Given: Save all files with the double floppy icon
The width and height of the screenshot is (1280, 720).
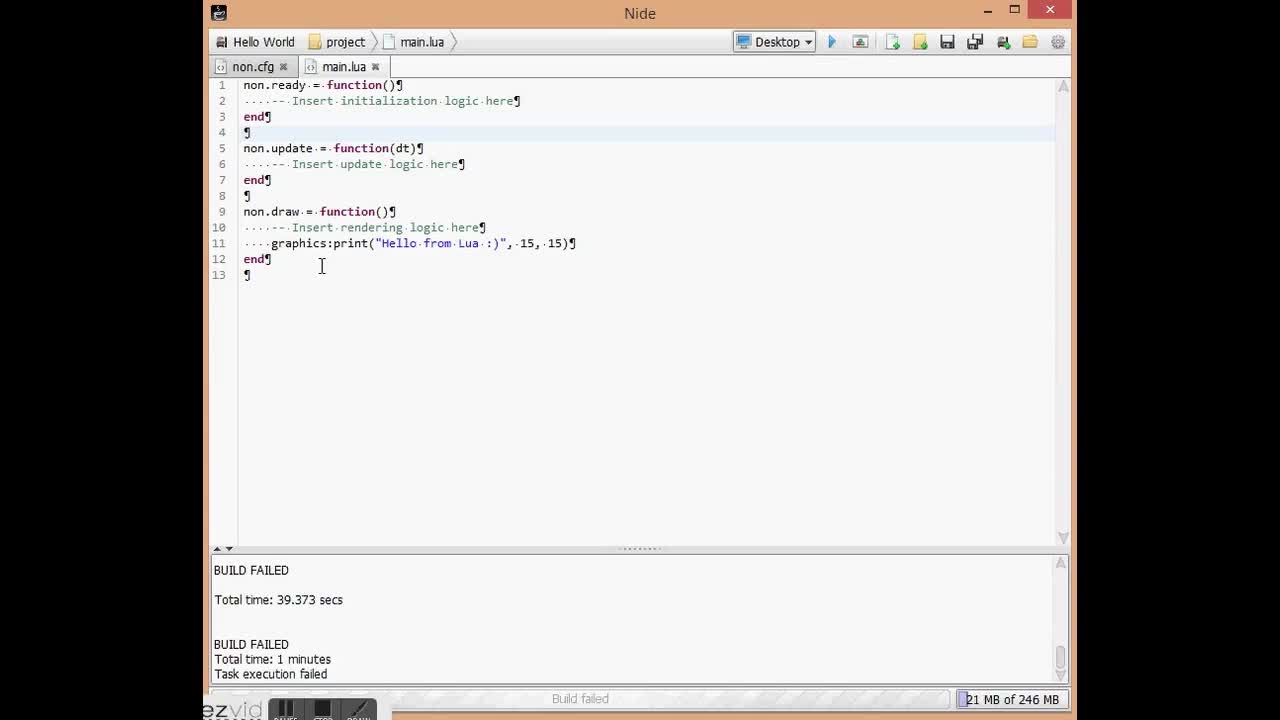Looking at the screenshot, I should point(975,42).
